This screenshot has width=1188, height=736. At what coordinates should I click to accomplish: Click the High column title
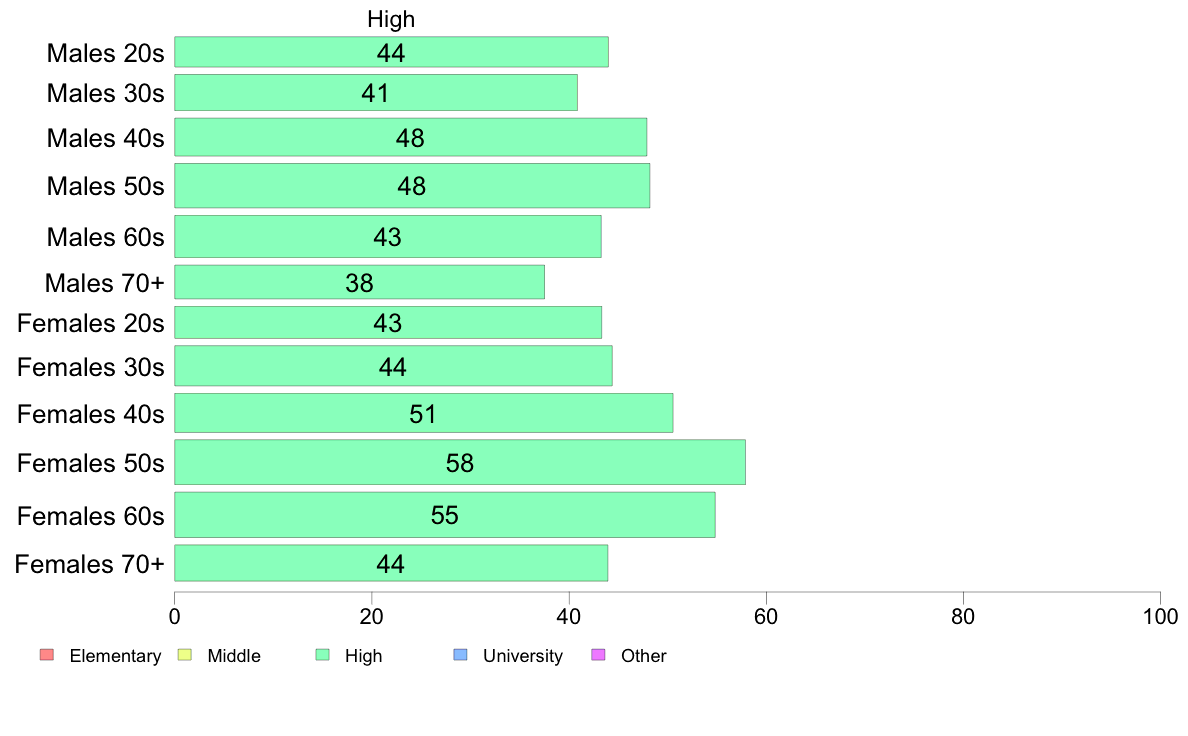coord(391,19)
